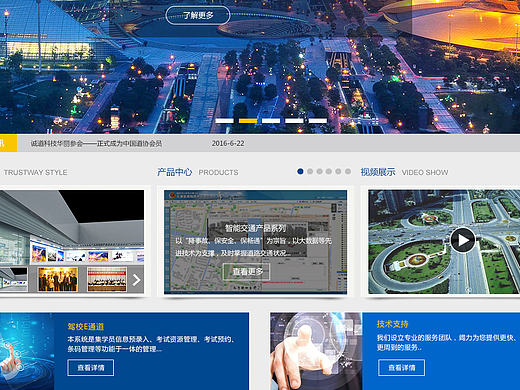Advance the gallery thumbnails with the right arrow

(x=136, y=280)
